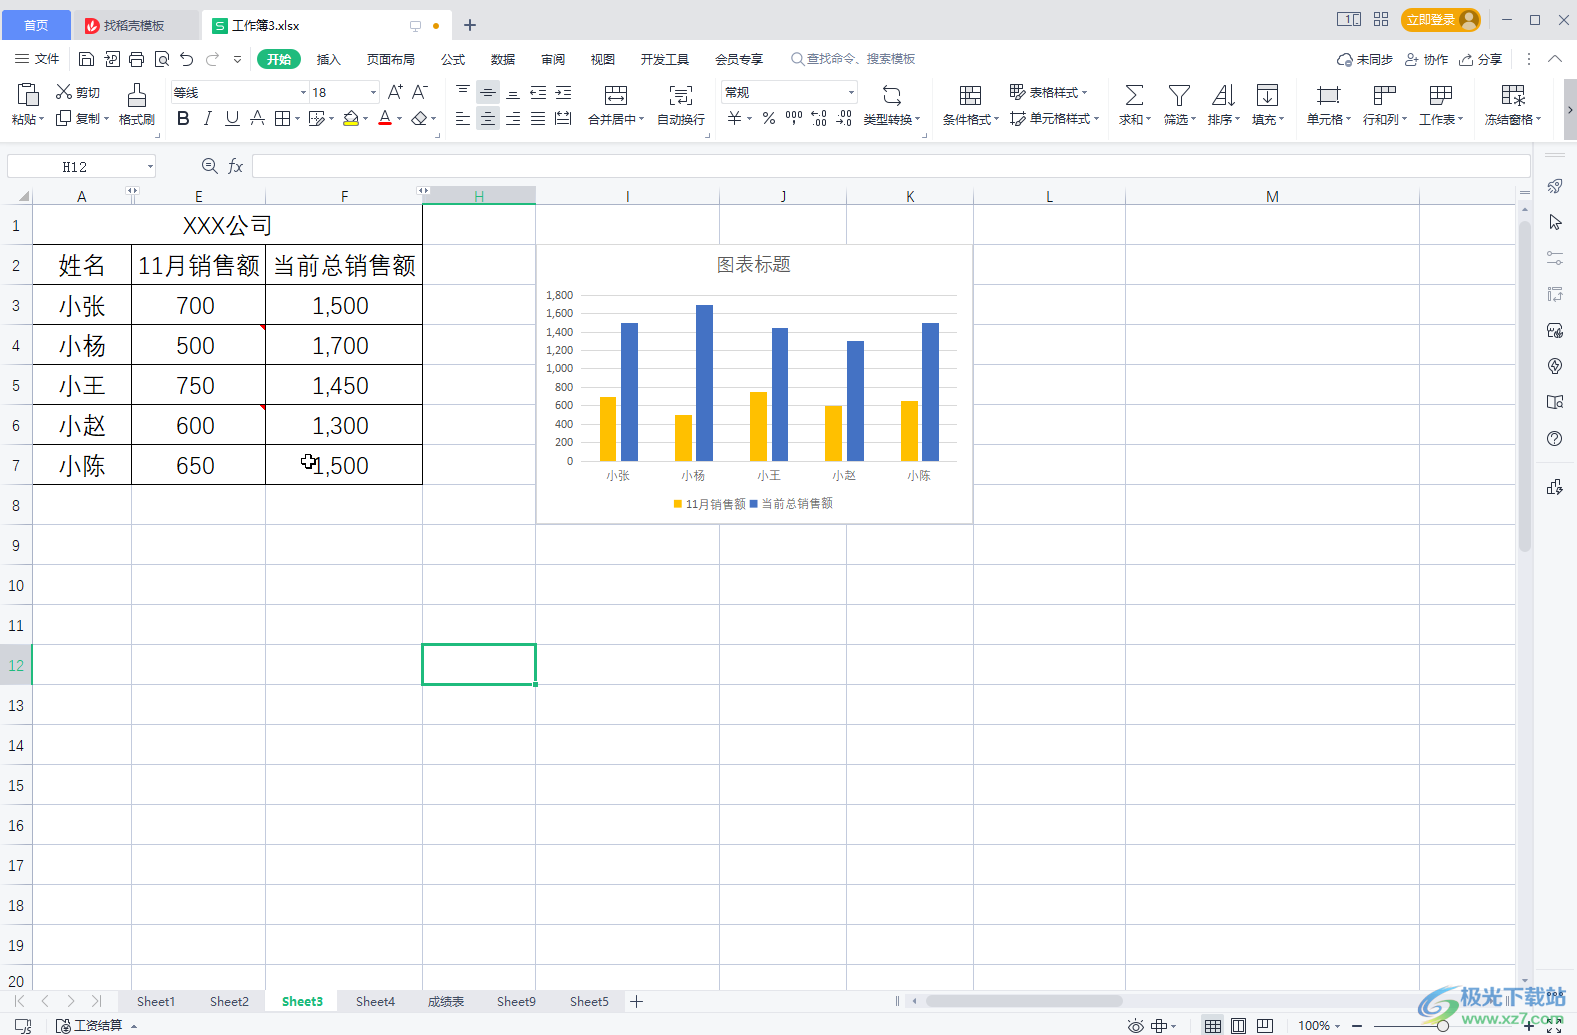Click the Collaborate (协作) button
Viewport: 1577px width, 1035px height.
1427,59
